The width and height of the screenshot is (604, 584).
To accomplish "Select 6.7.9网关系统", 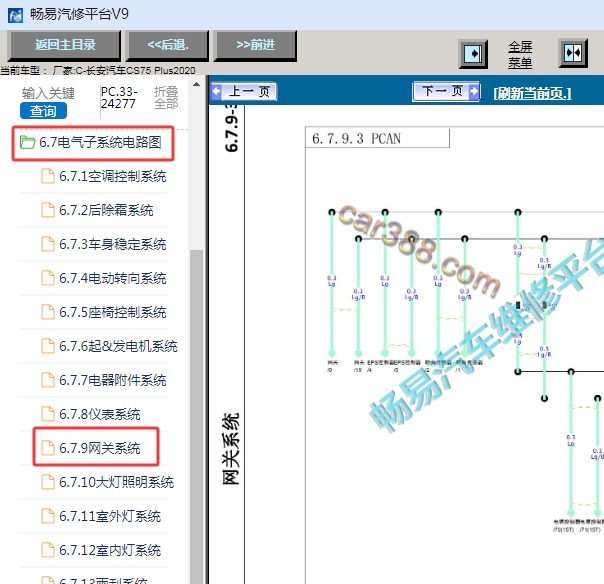I will [99, 448].
